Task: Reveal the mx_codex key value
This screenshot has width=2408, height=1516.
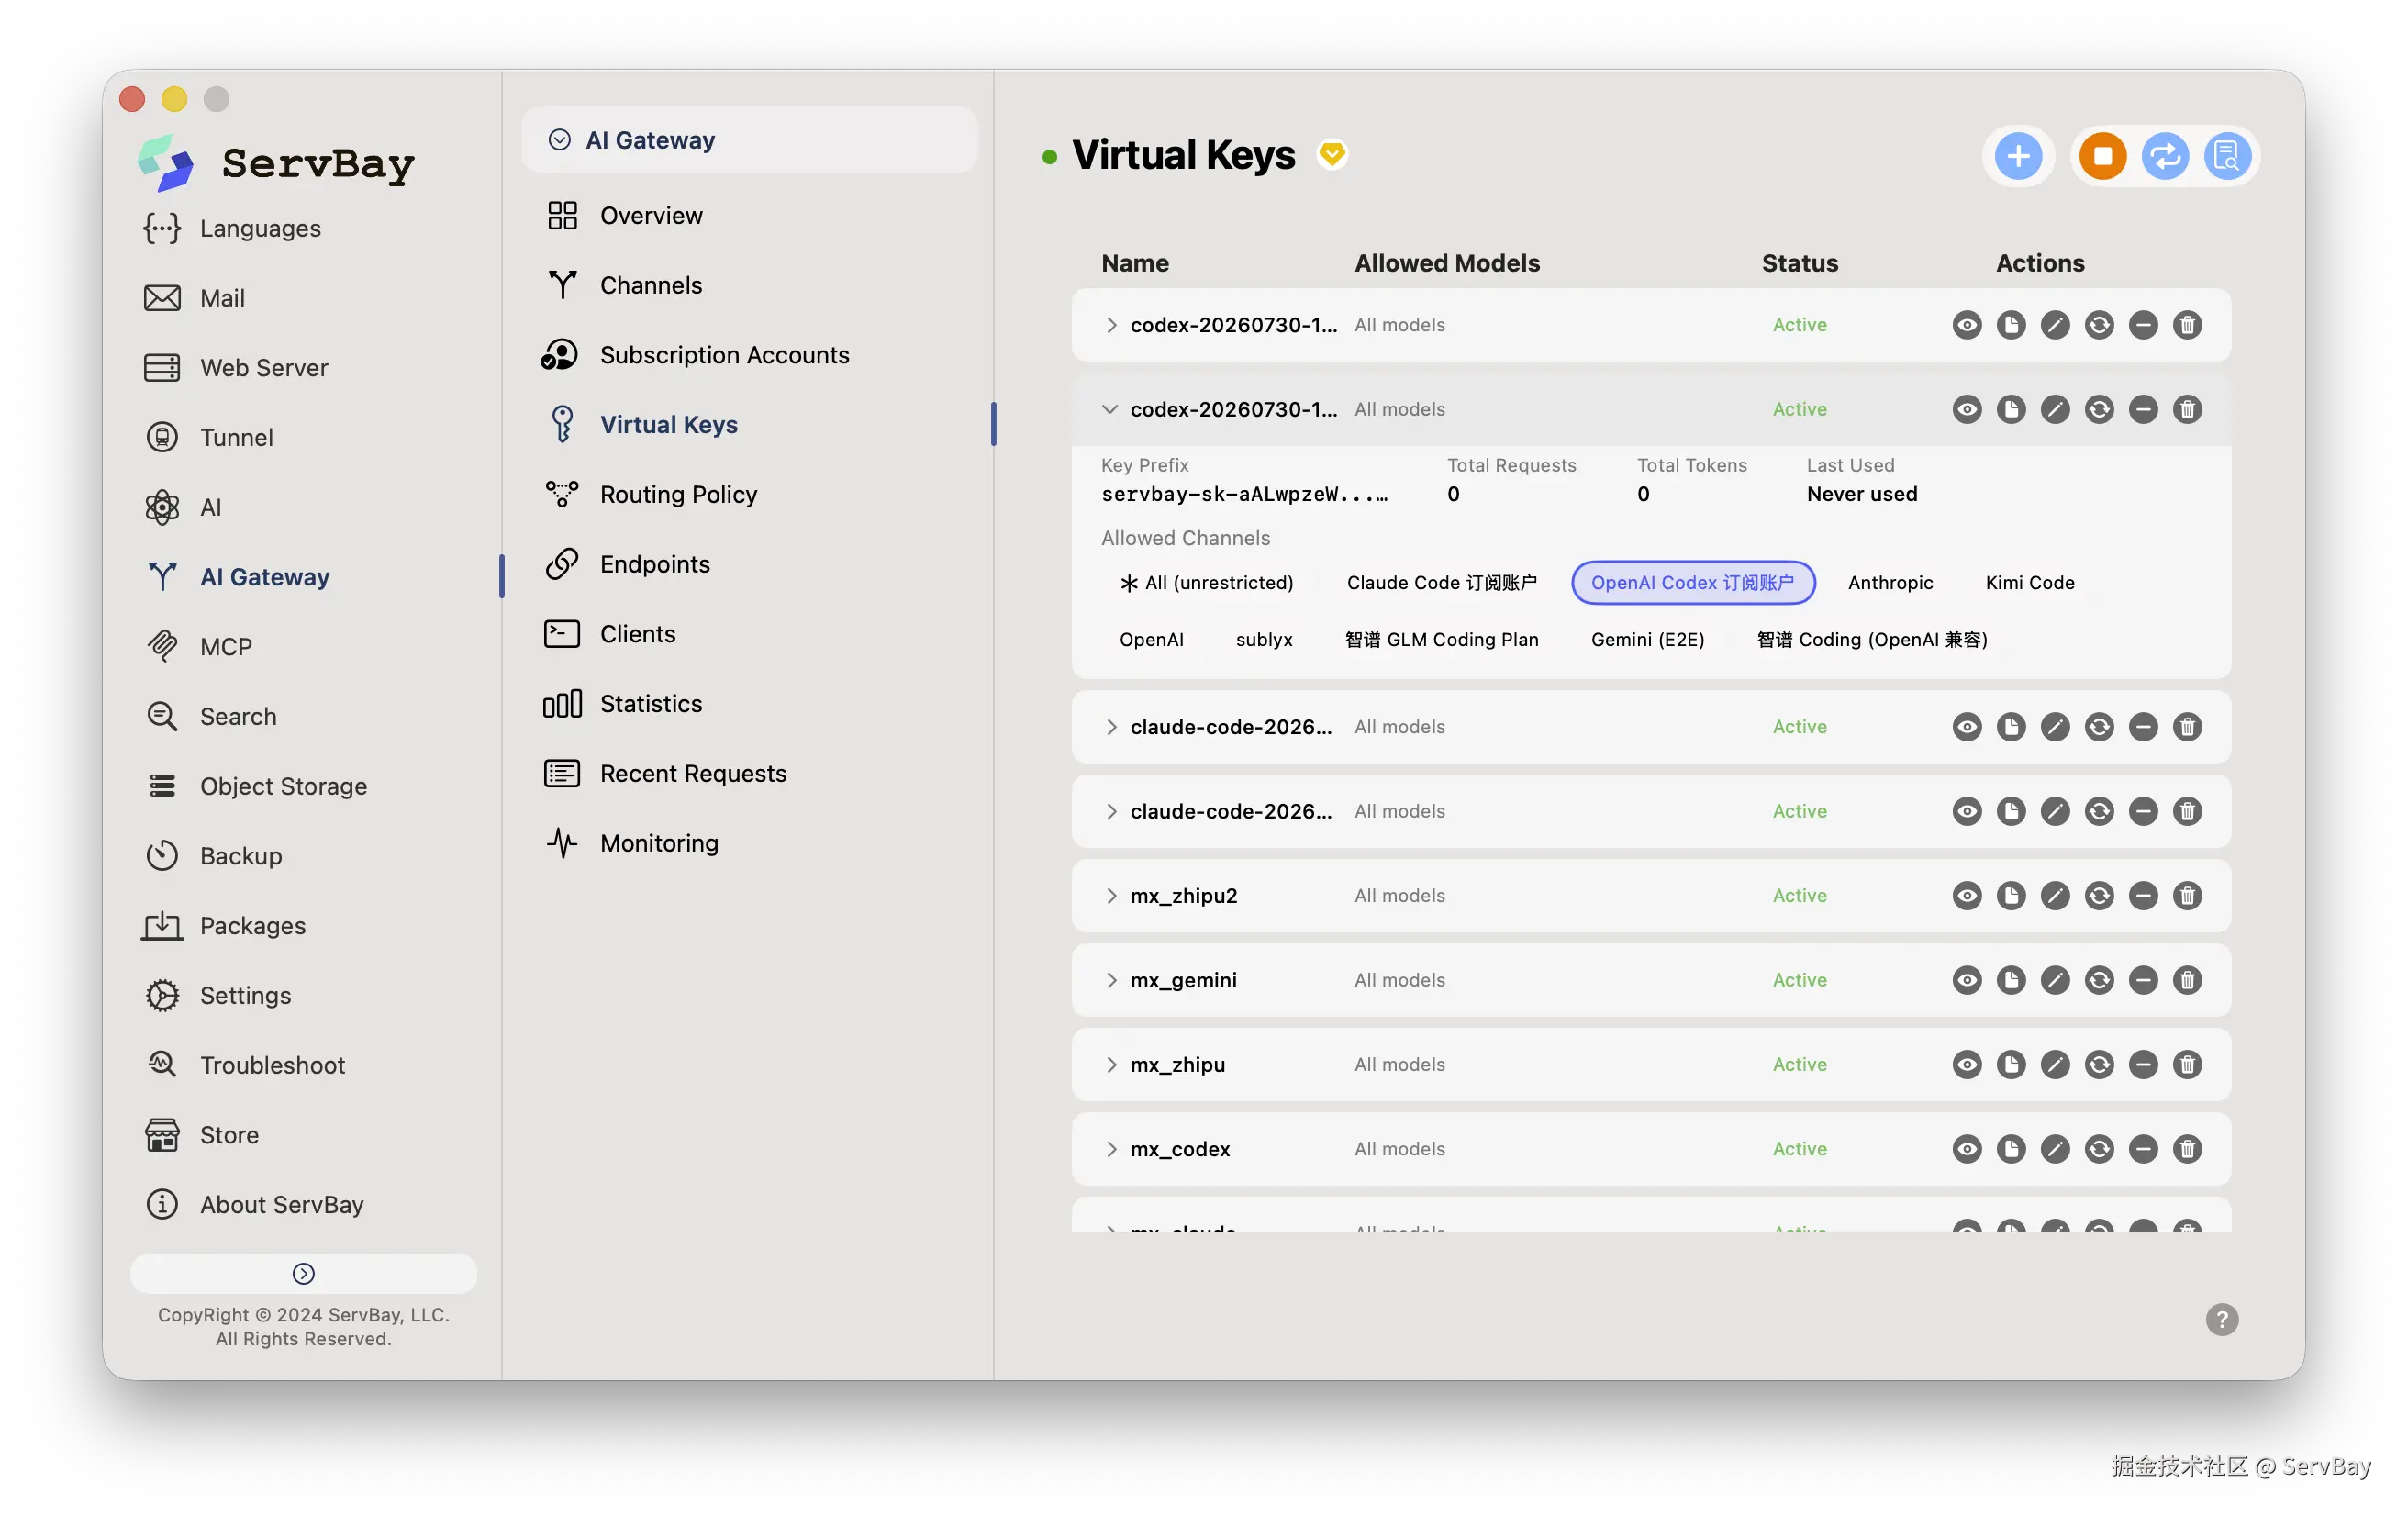Action: 1966,1149
